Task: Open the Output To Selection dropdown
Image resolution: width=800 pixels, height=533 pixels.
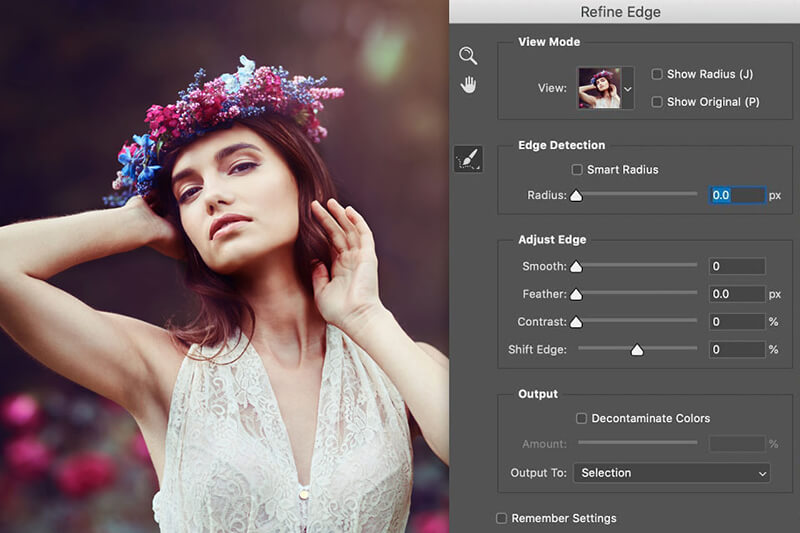Action: (x=671, y=473)
